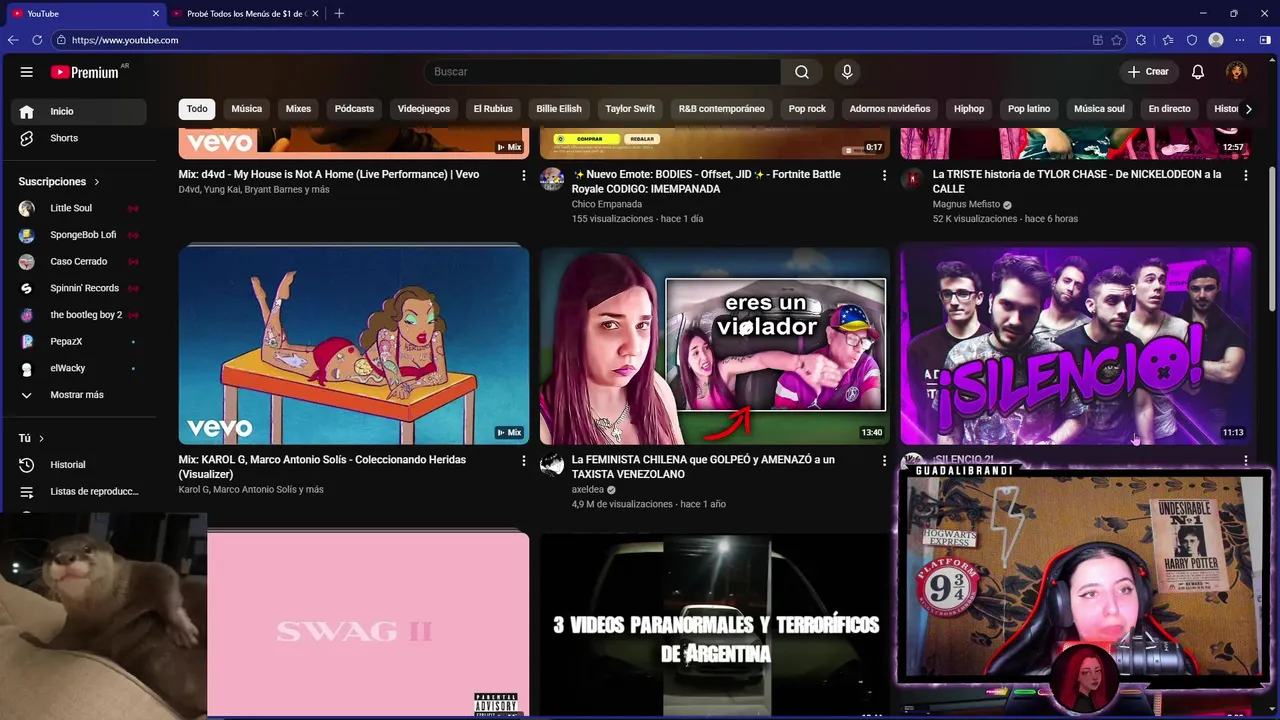1280x720 pixels.
Task: Select the Hiphop filter chip
Action: tap(969, 109)
